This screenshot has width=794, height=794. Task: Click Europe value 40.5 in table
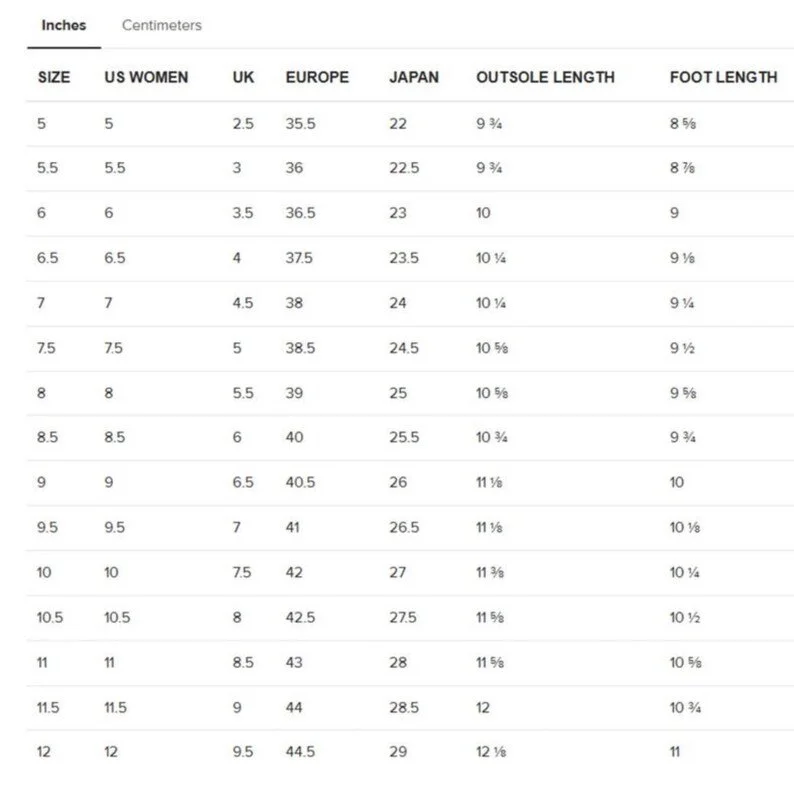click(300, 482)
